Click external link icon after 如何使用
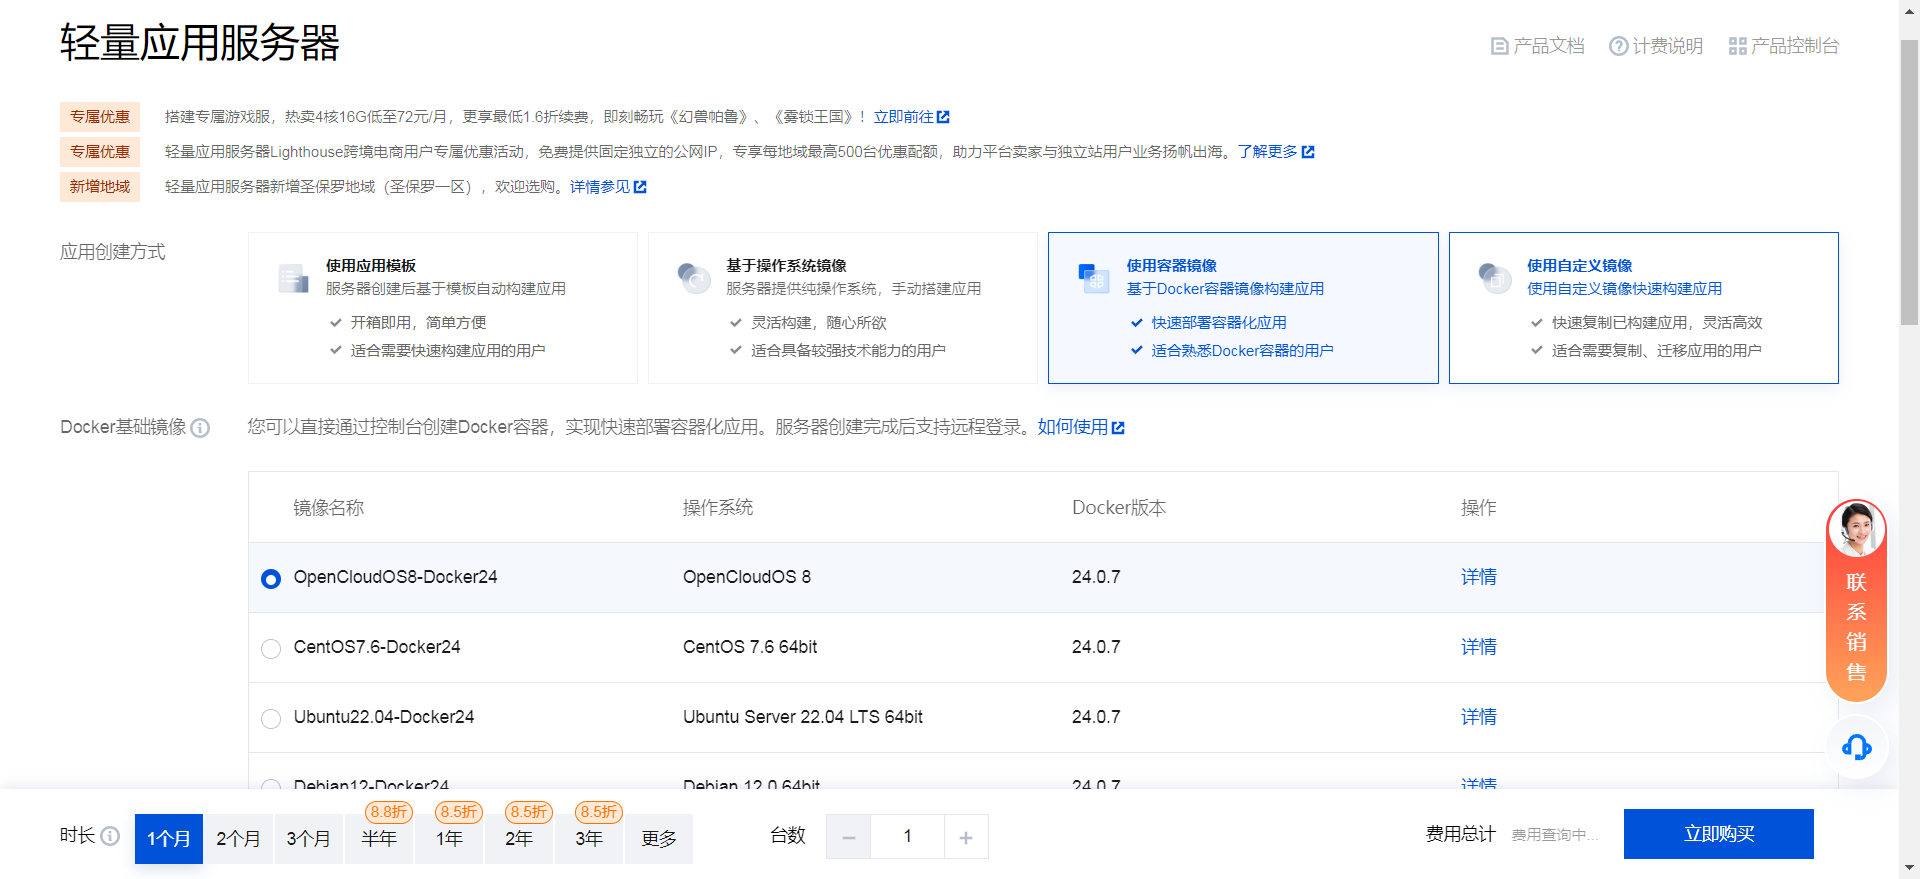The height and width of the screenshot is (879, 1920). [x=1118, y=428]
